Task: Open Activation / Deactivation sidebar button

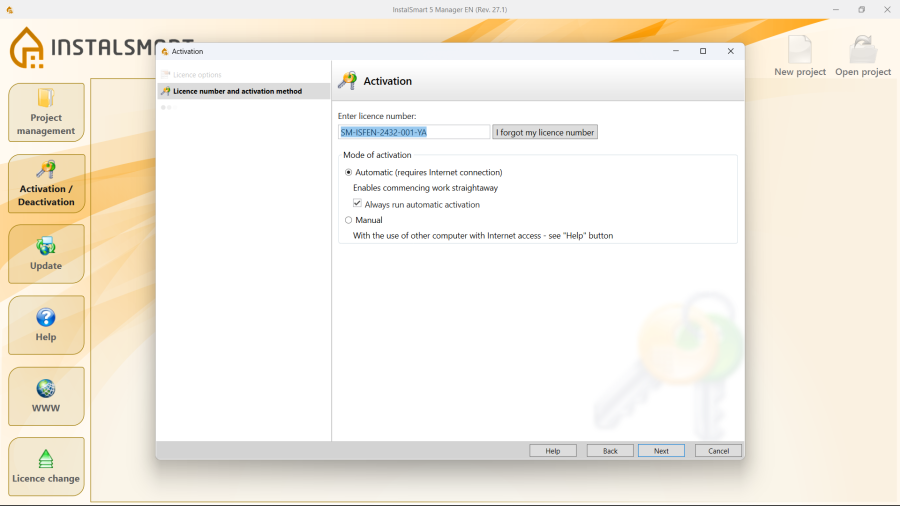Action: tap(46, 184)
